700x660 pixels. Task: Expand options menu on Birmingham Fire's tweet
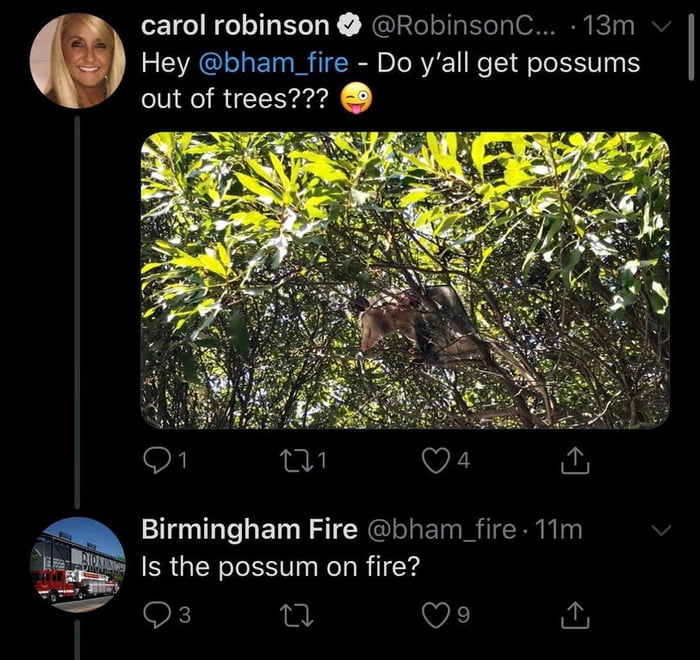tap(660, 531)
